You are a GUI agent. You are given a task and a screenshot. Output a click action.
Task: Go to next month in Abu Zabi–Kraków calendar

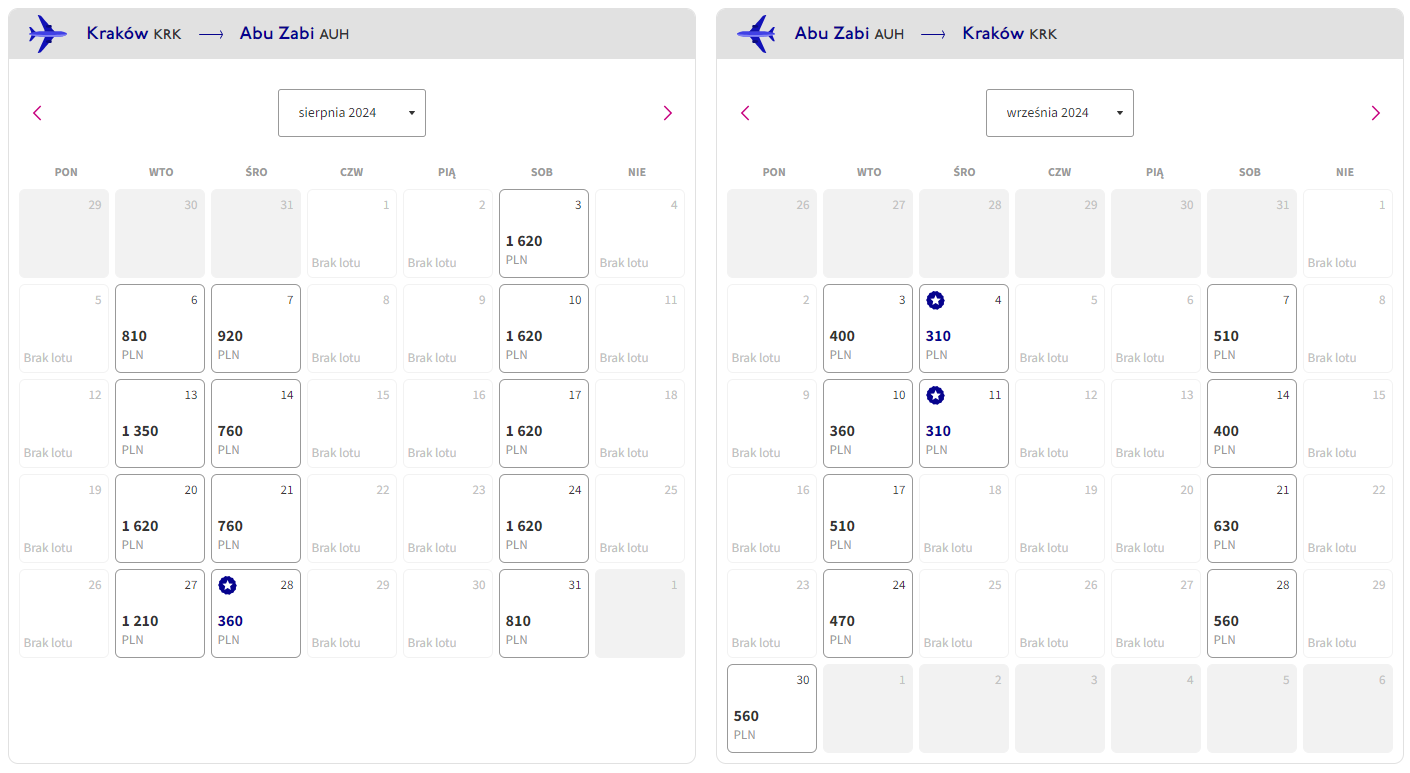1375,113
